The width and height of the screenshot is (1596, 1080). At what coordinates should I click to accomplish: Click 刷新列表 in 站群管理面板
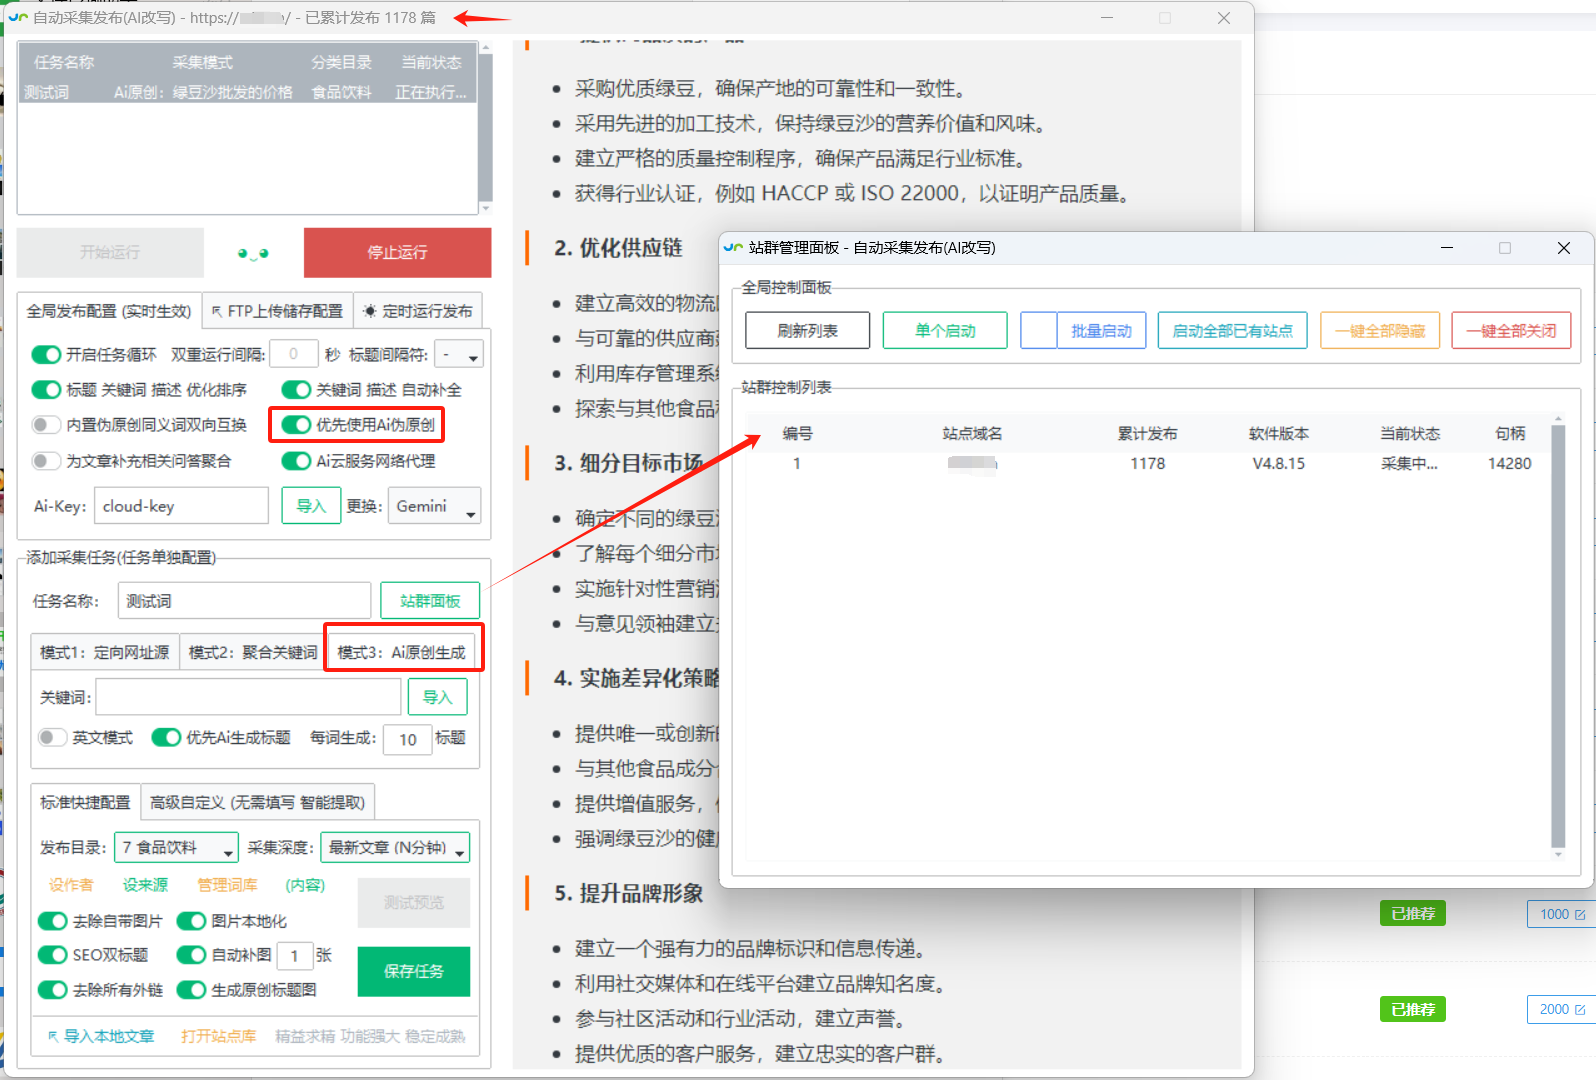(808, 331)
